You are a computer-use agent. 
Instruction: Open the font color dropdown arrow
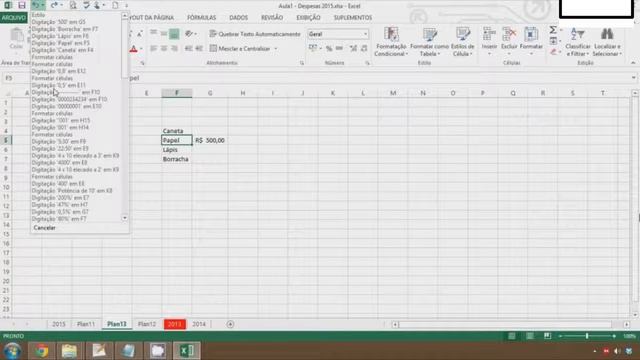141,49
